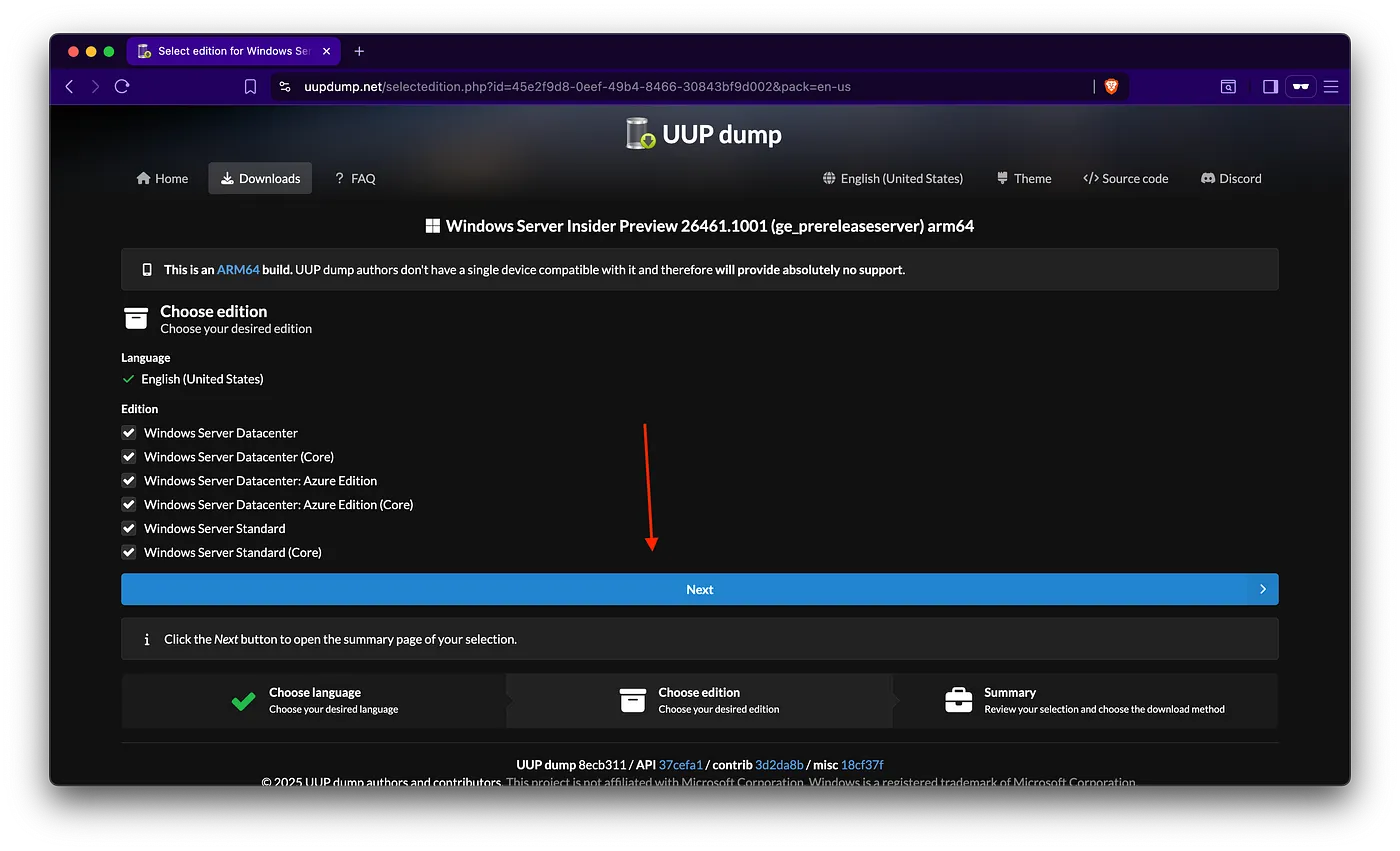Image resolution: width=1400 pixels, height=851 pixels.
Task: Click the UUP dump logo icon
Action: [x=640, y=134]
